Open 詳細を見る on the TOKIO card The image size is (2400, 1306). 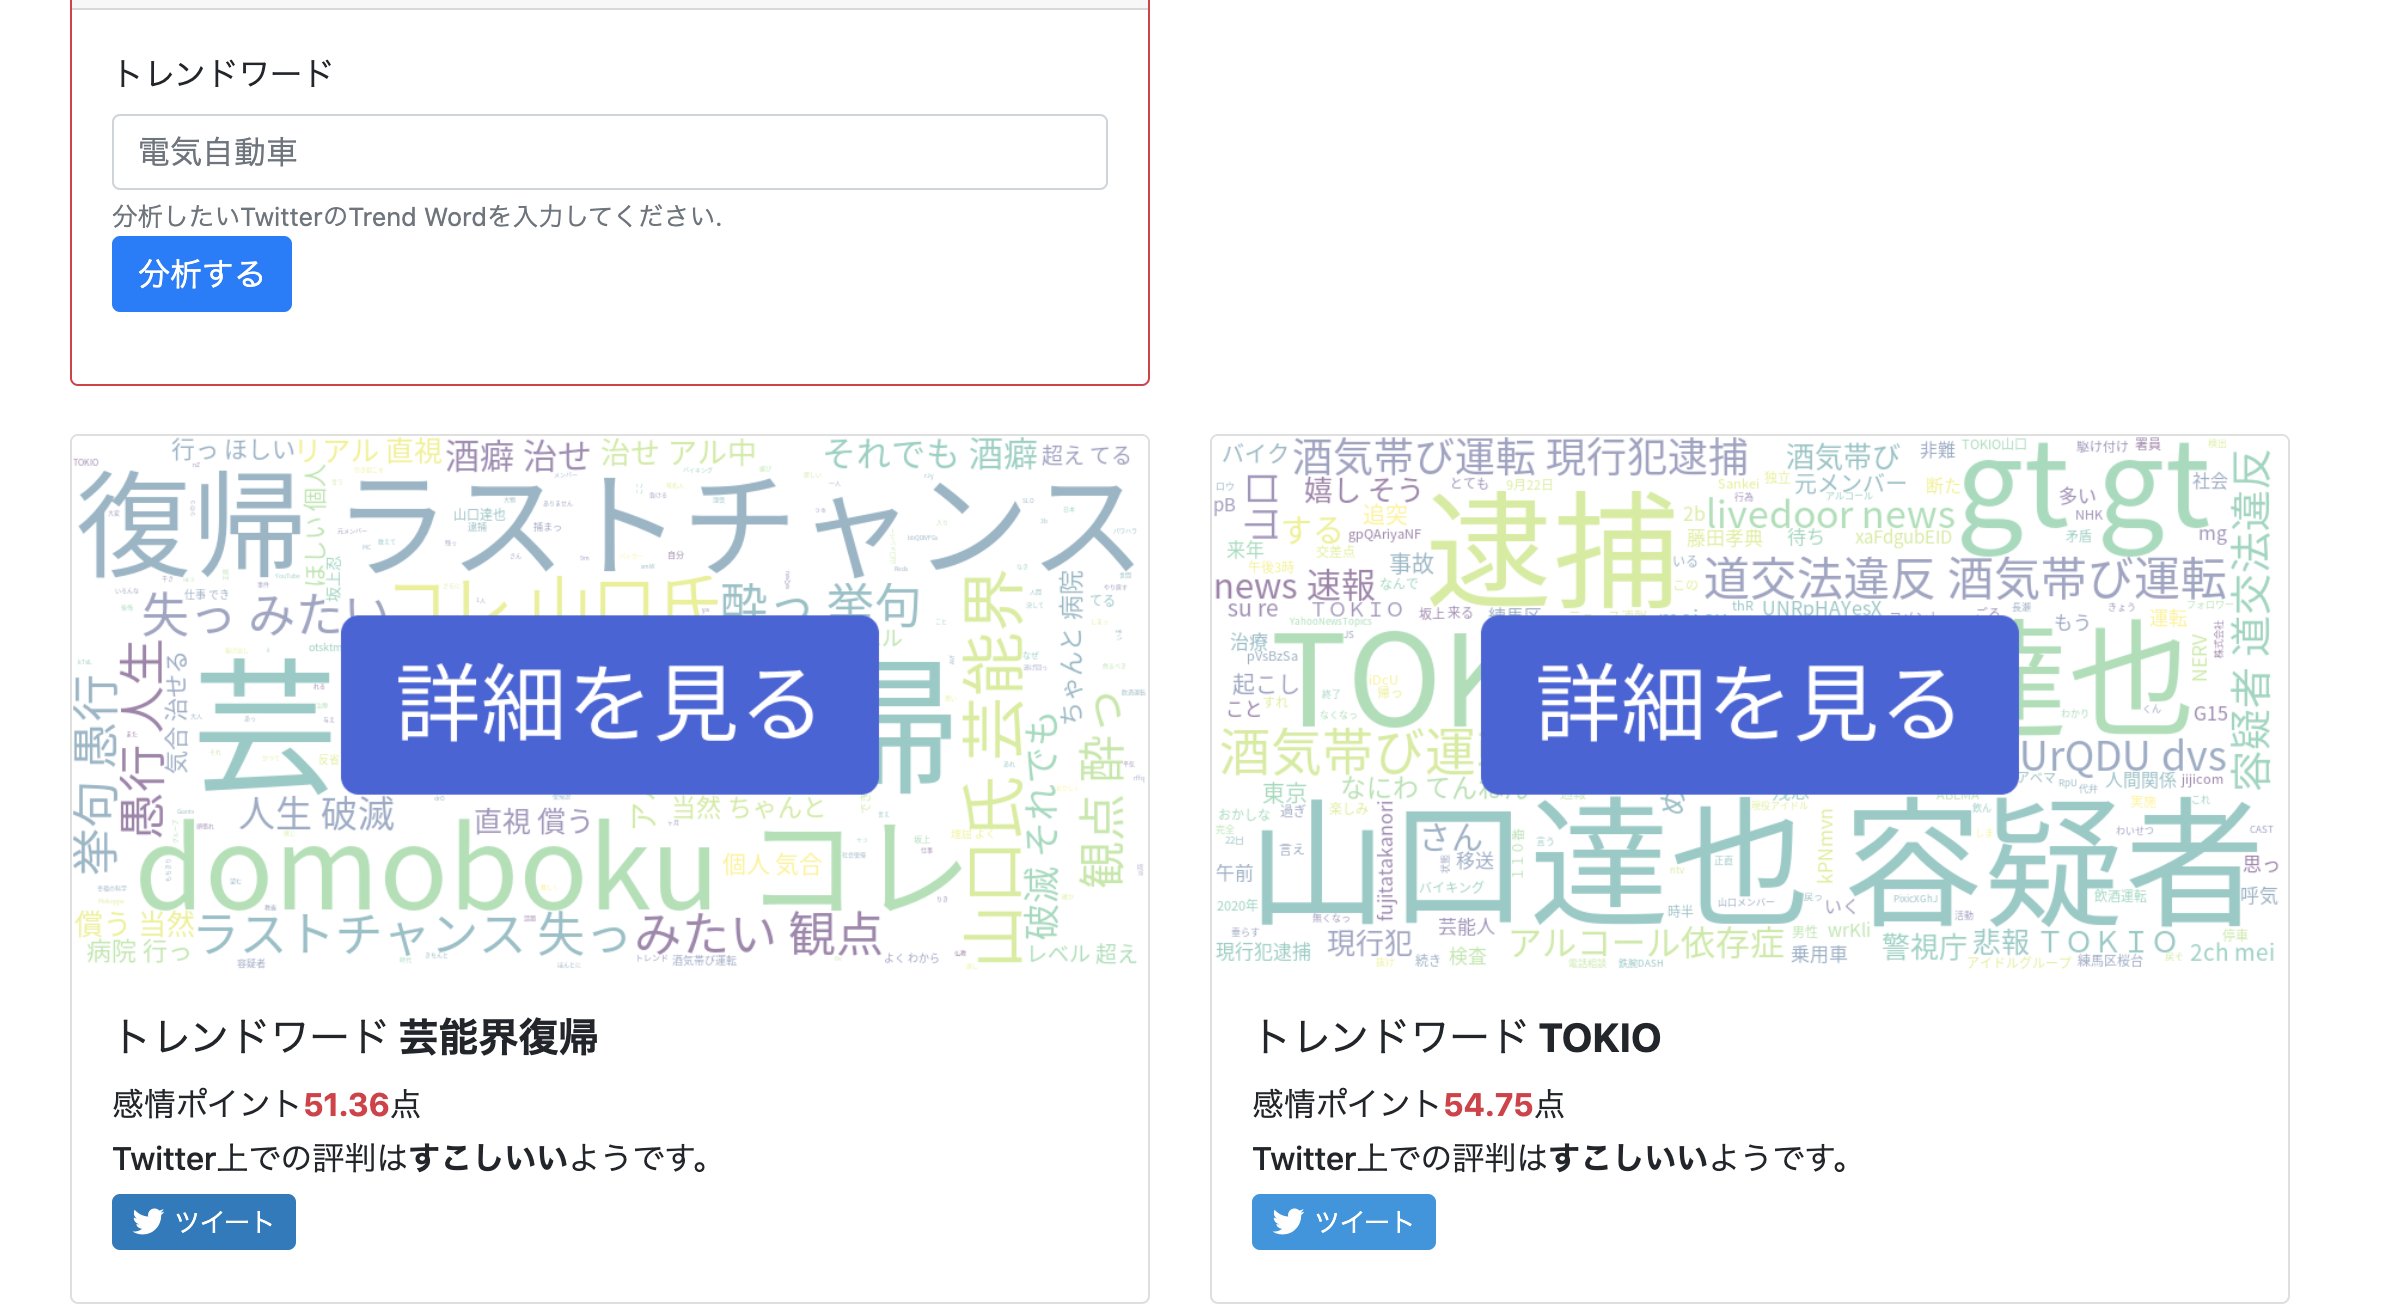pos(1749,704)
